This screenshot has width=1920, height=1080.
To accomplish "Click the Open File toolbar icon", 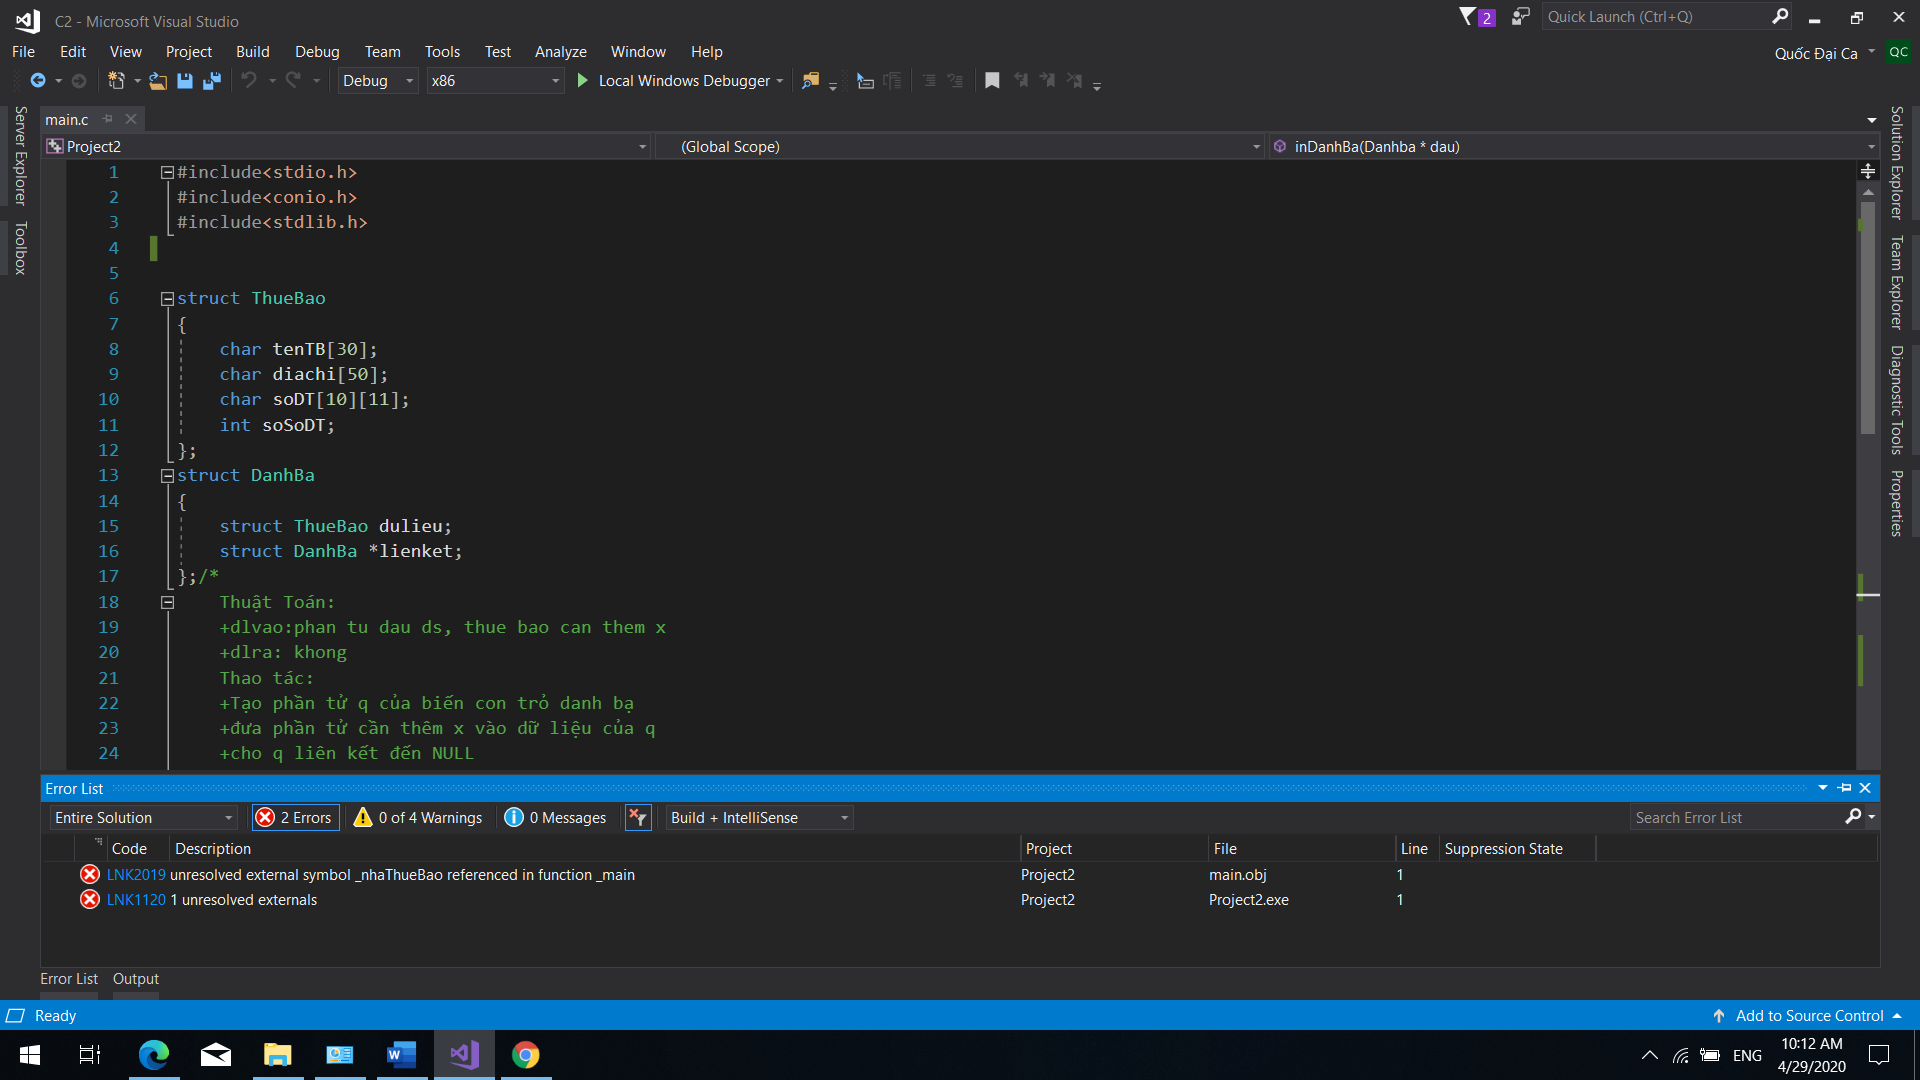I will [158, 81].
